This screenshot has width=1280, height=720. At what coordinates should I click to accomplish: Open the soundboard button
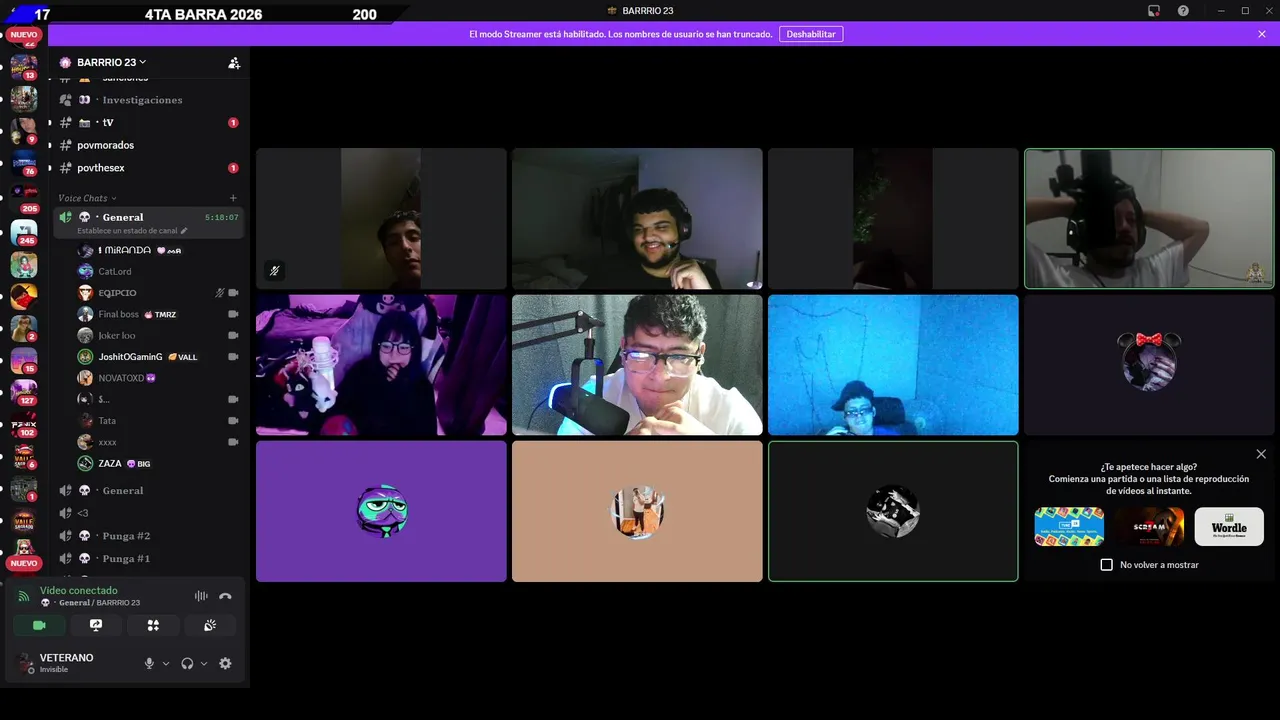[x=210, y=625]
